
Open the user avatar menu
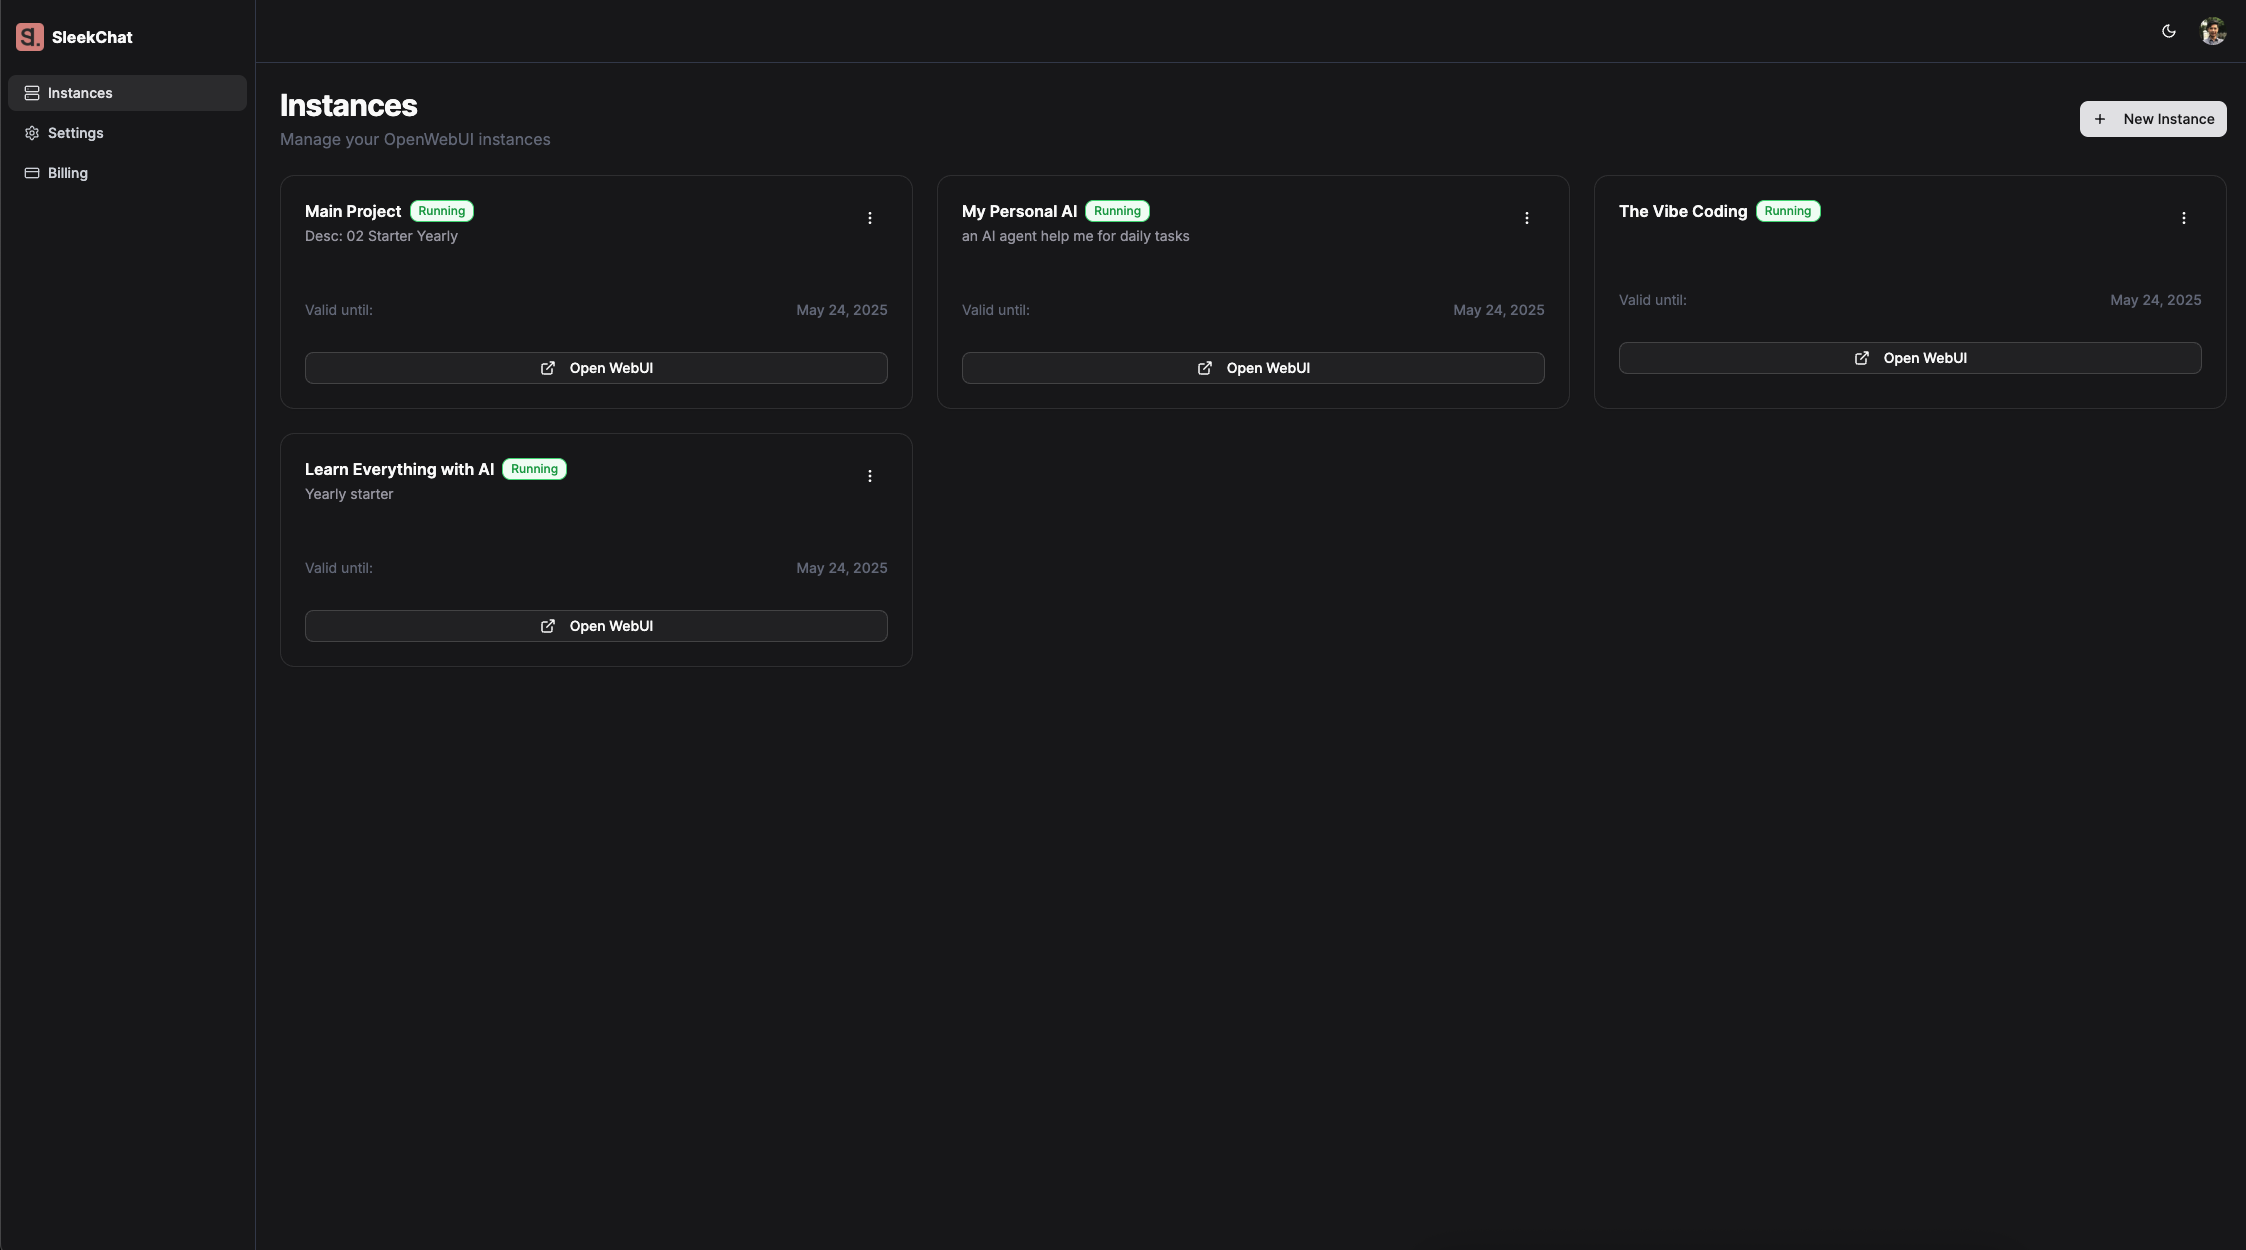2212,31
